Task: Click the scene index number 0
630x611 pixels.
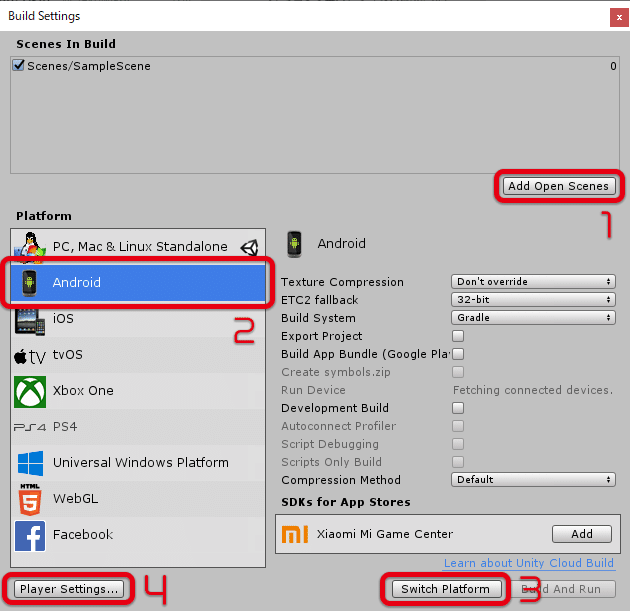Action: (613, 66)
